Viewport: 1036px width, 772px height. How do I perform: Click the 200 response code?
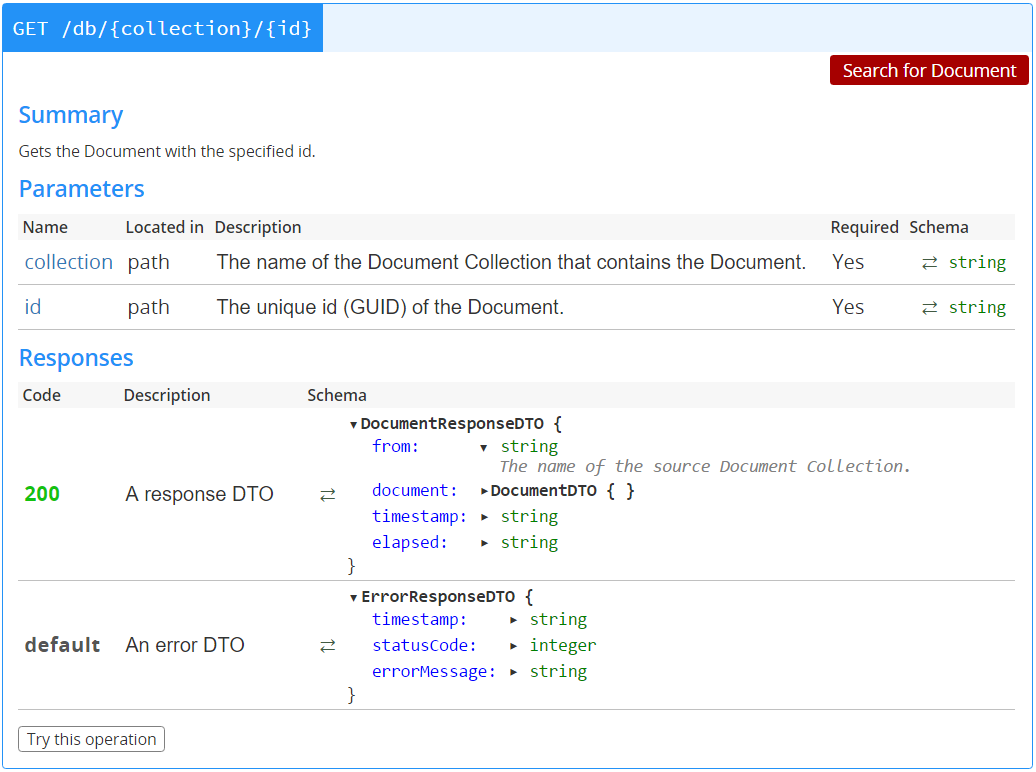coord(42,494)
